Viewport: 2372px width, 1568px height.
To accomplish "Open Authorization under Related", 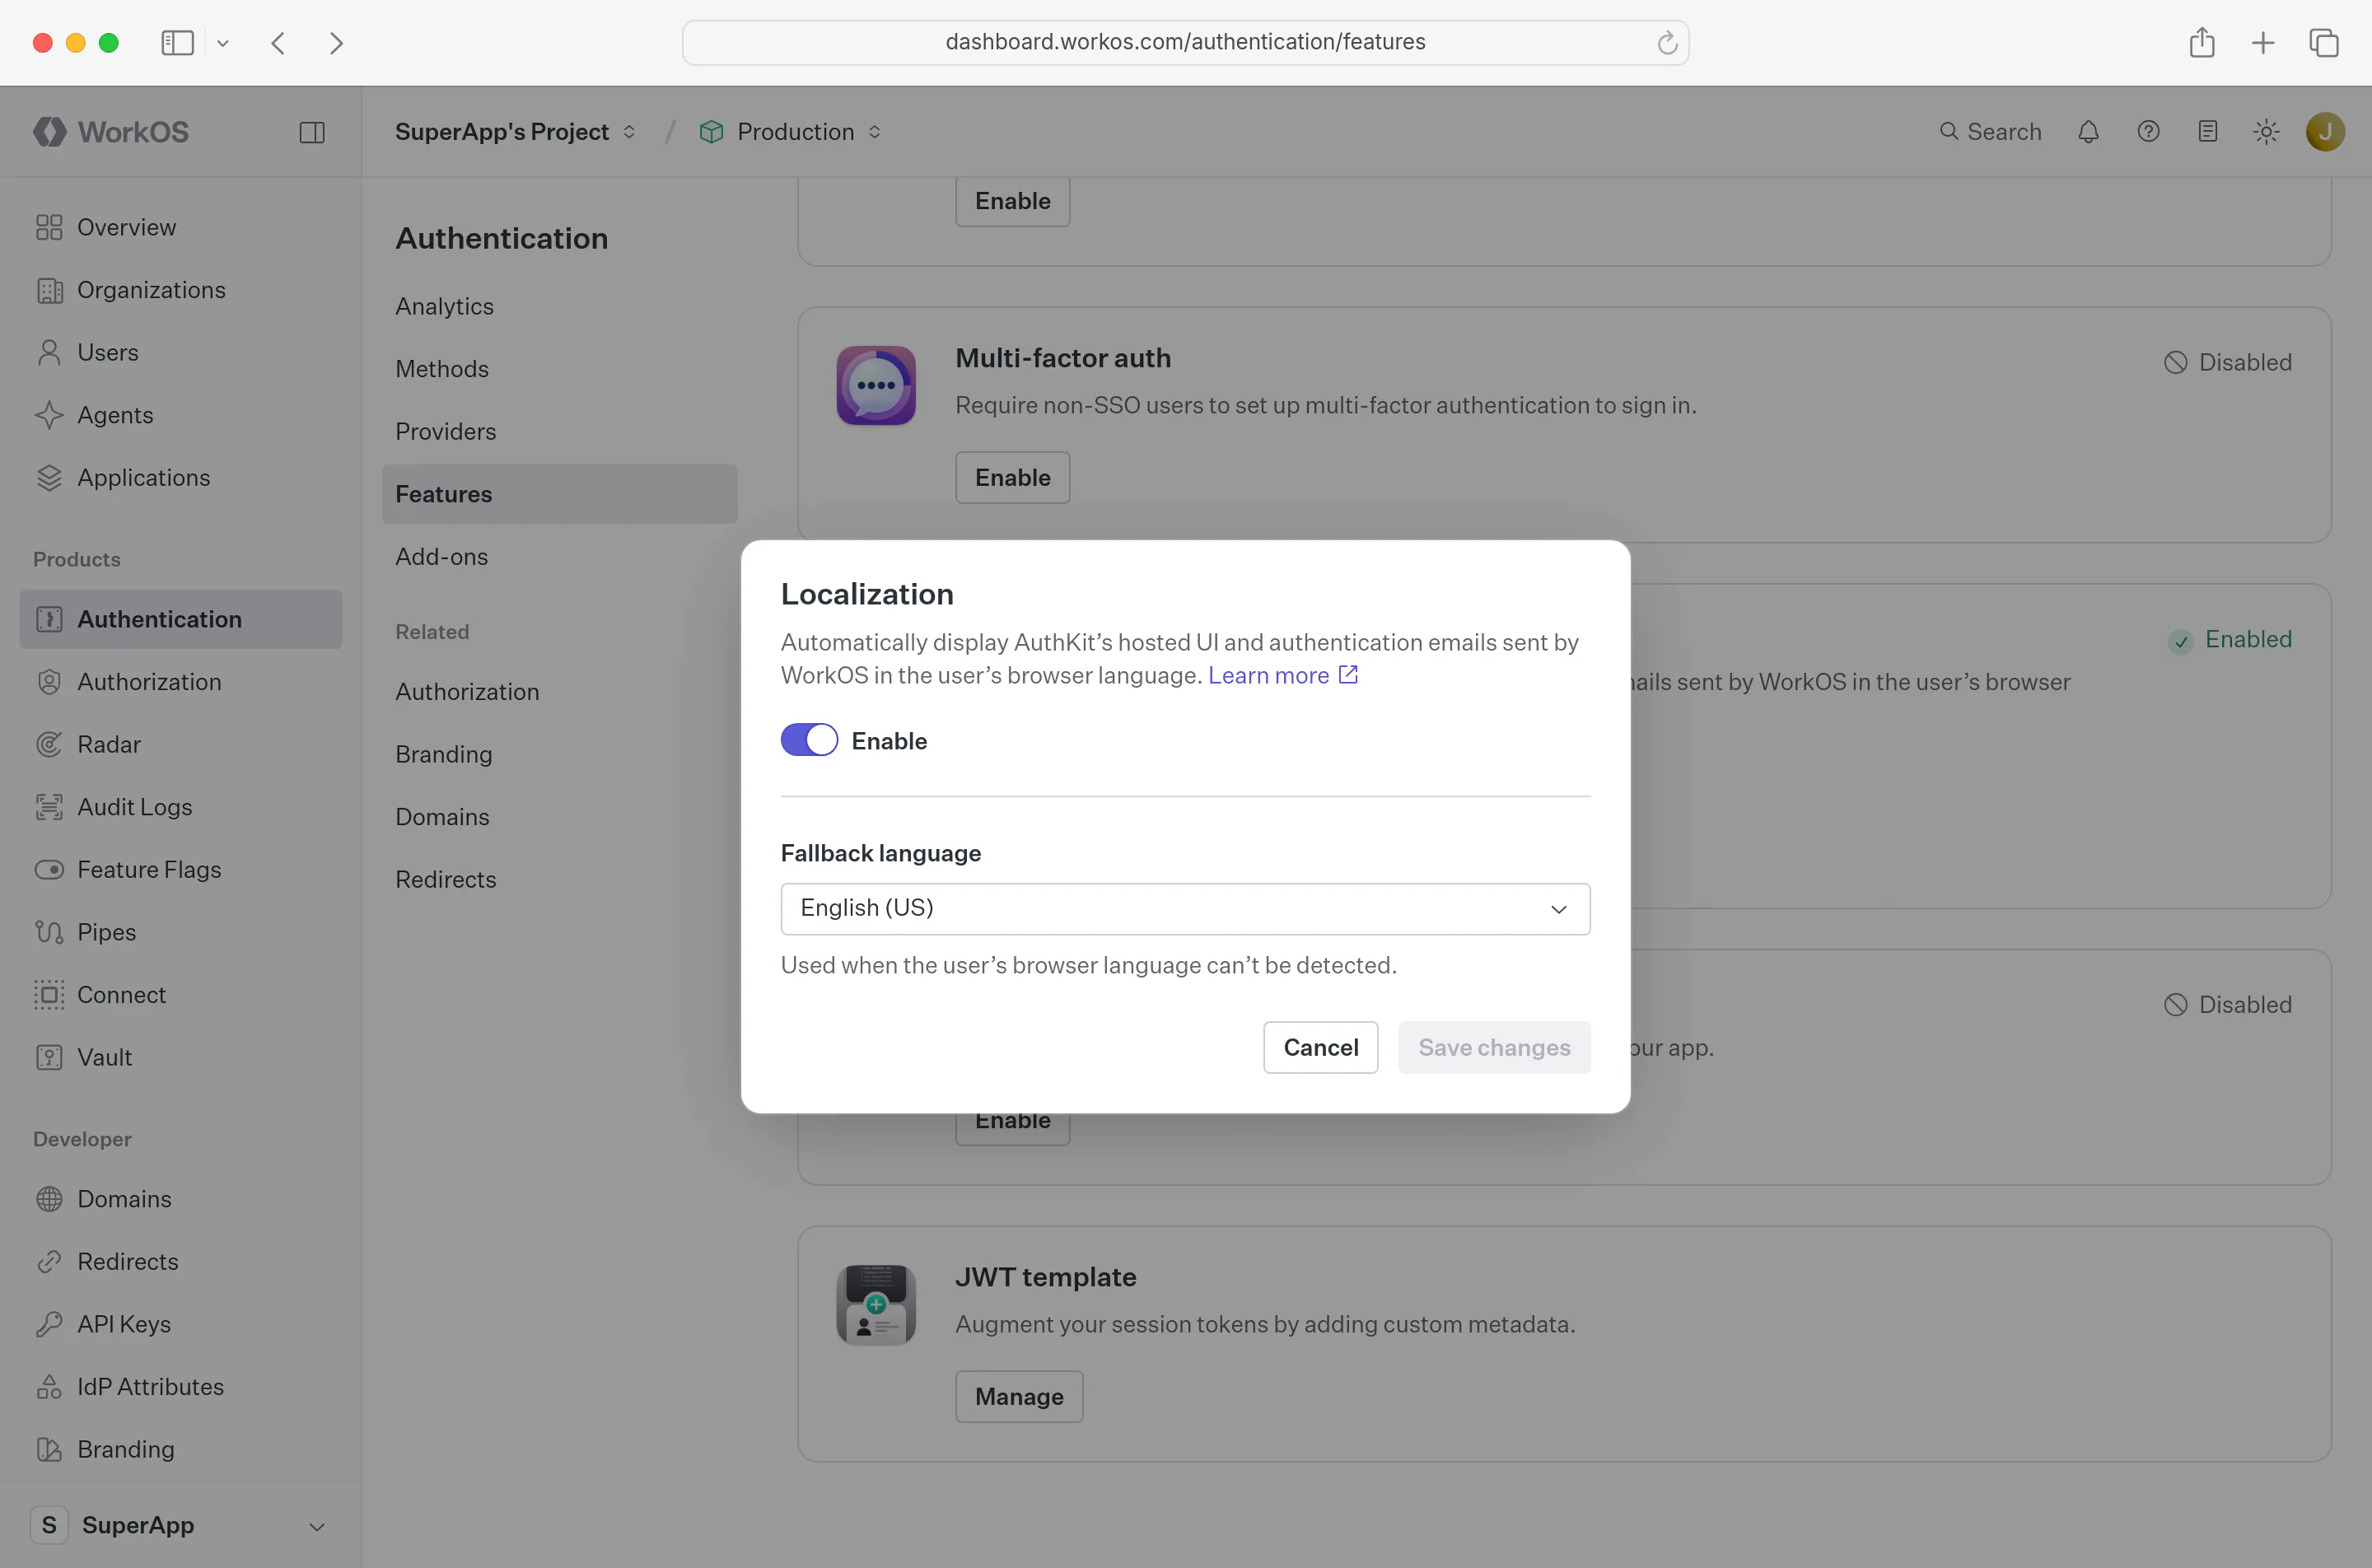I will (x=560, y=692).
